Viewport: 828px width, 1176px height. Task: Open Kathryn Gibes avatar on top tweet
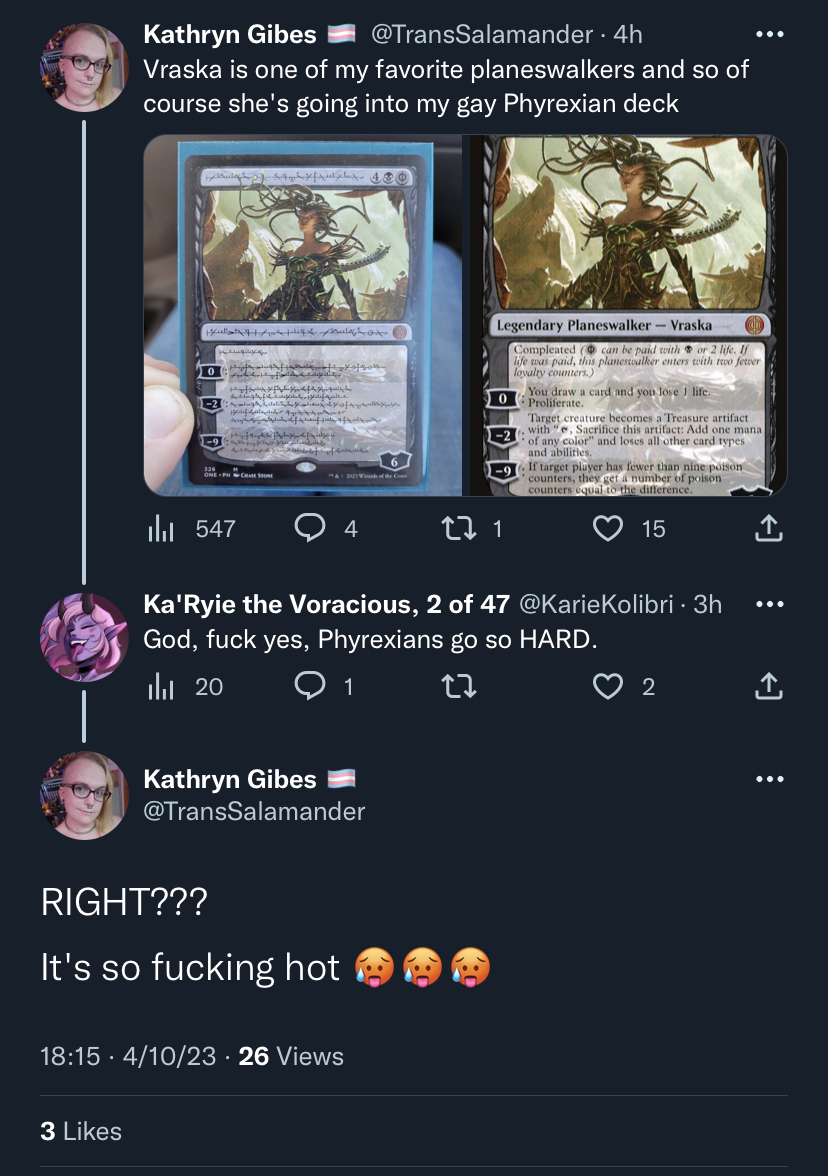point(83,68)
